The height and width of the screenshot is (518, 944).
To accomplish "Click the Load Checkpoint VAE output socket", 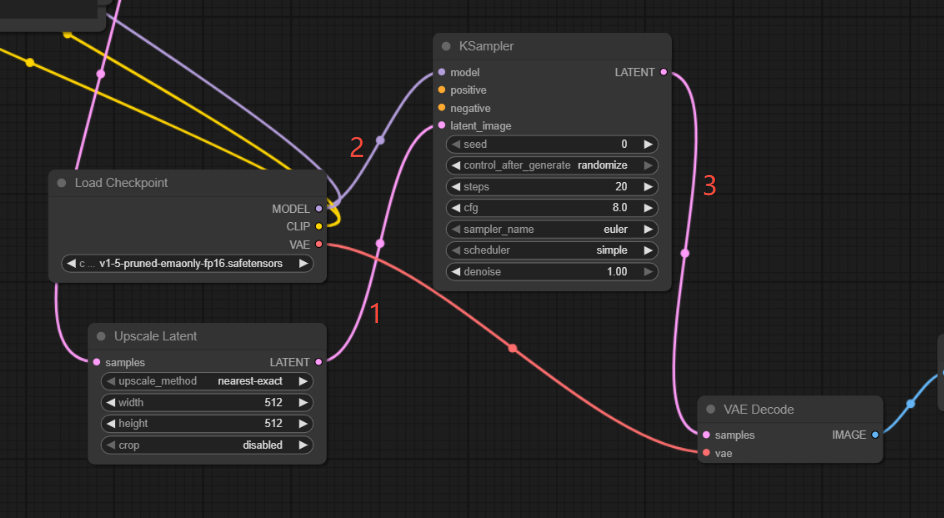I will click(319, 244).
